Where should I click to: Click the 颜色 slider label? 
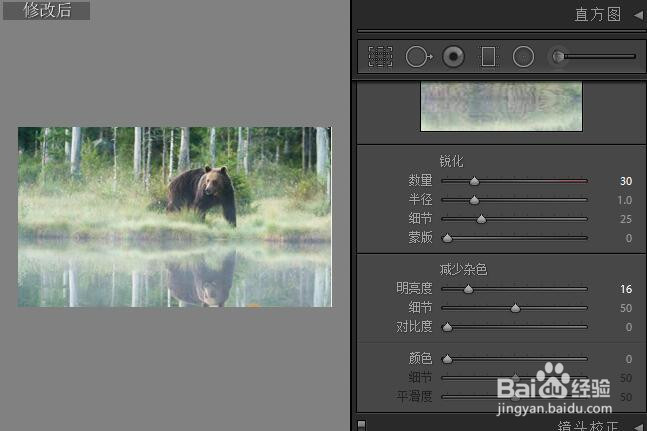coord(420,358)
